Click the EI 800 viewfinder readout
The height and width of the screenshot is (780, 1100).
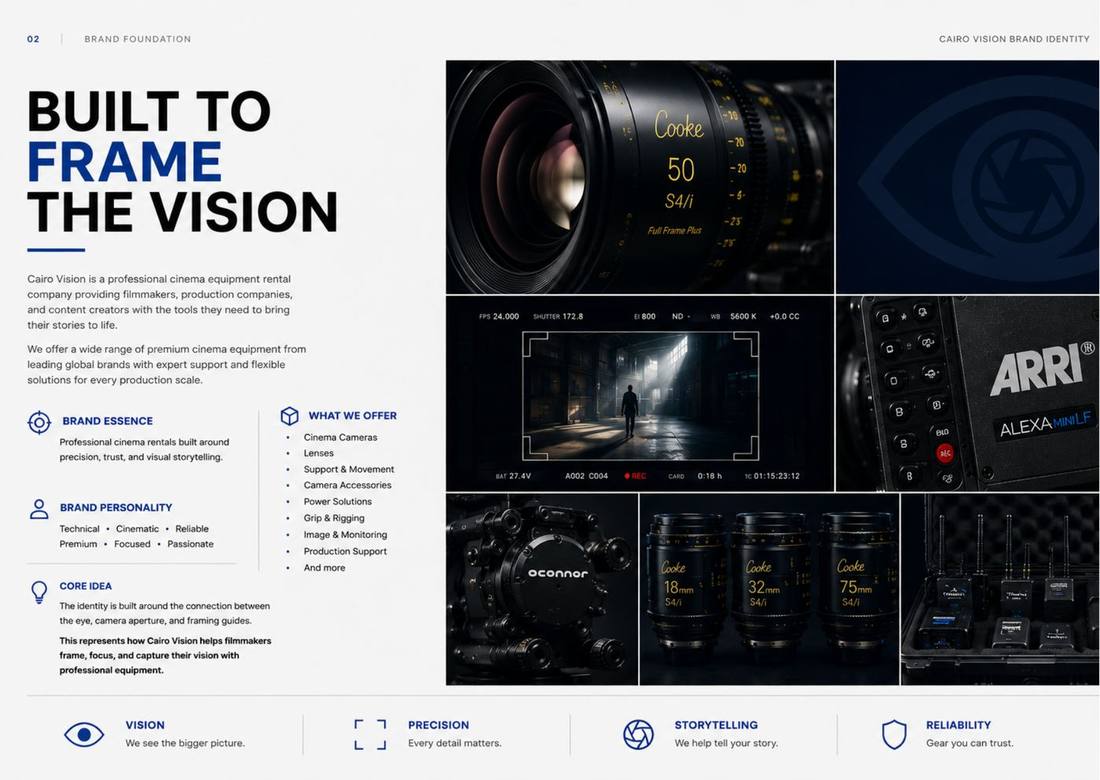[645, 316]
